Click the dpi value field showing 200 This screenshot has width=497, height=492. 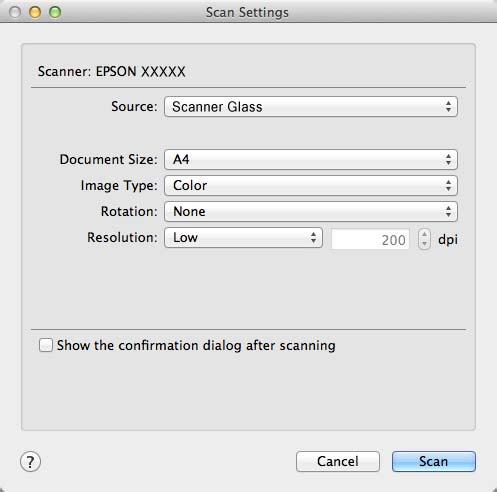(x=370, y=239)
